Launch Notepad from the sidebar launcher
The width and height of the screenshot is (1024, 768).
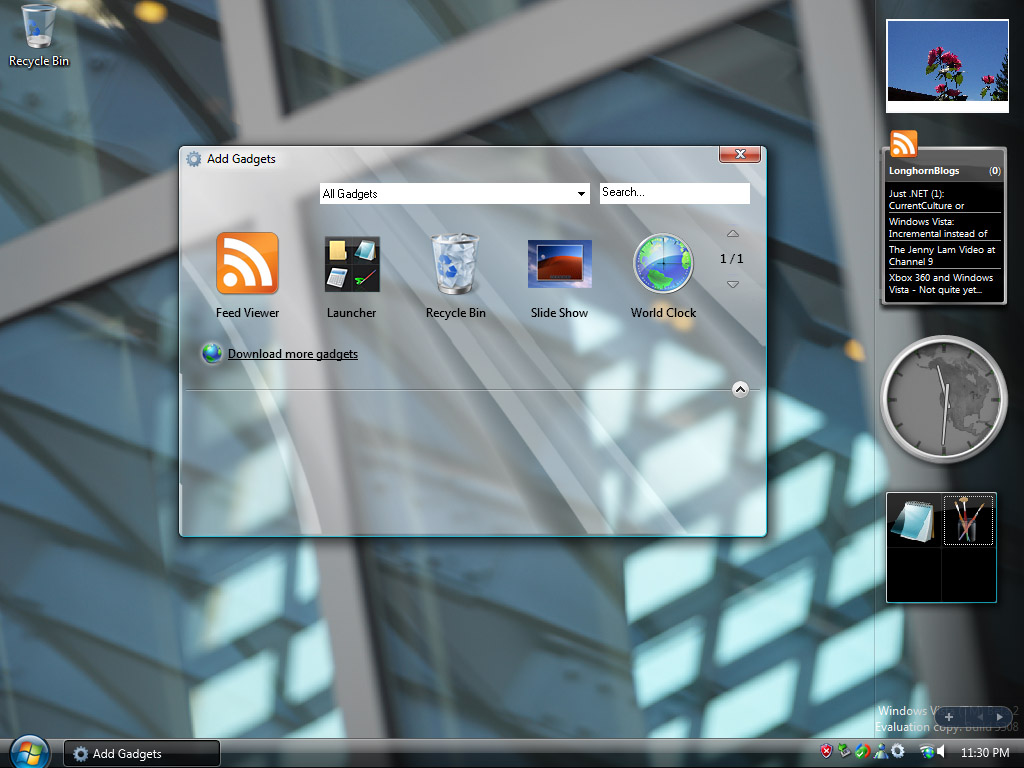[x=914, y=520]
